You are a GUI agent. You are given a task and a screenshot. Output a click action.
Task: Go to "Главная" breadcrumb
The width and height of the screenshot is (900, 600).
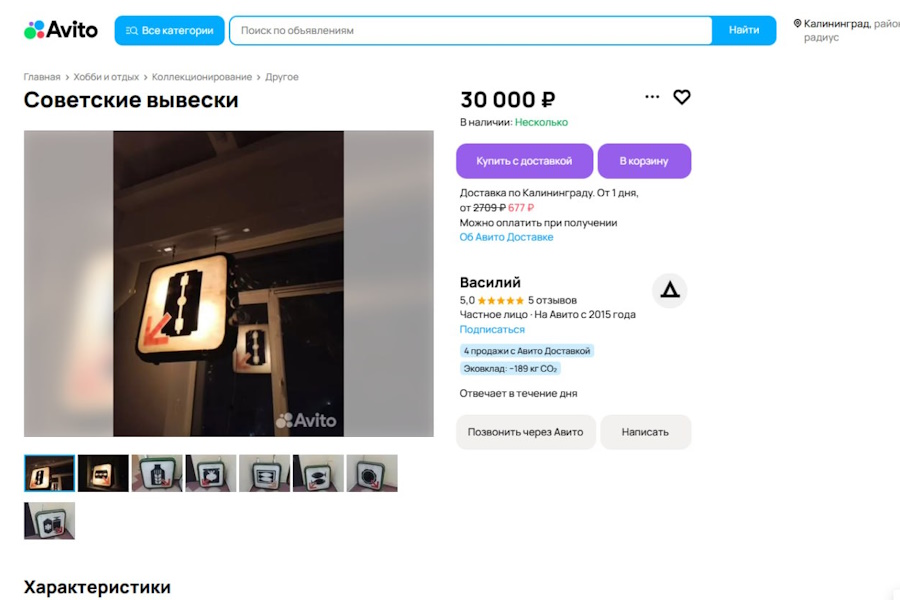42,77
